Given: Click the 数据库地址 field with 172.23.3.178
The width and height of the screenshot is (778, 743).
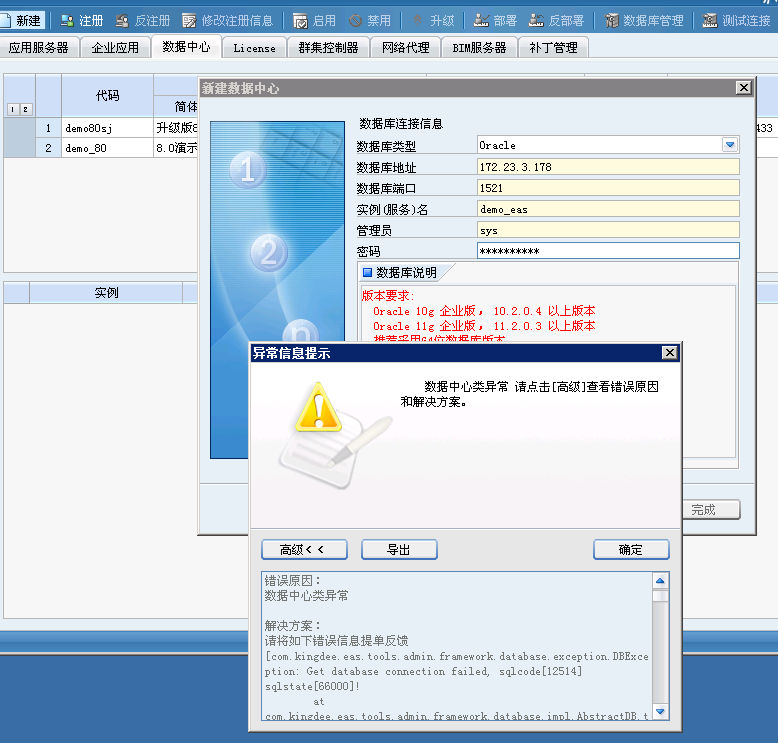Looking at the screenshot, I should [x=608, y=167].
